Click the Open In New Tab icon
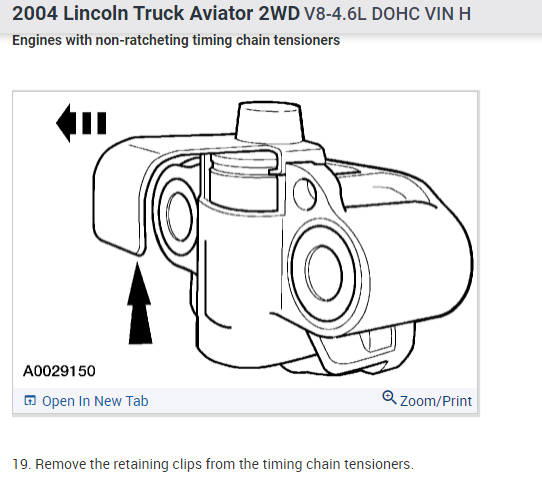 (x=30, y=400)
